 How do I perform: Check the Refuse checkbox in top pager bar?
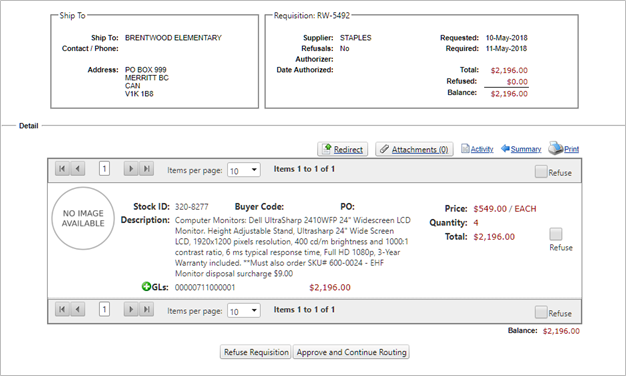point(541,172)
